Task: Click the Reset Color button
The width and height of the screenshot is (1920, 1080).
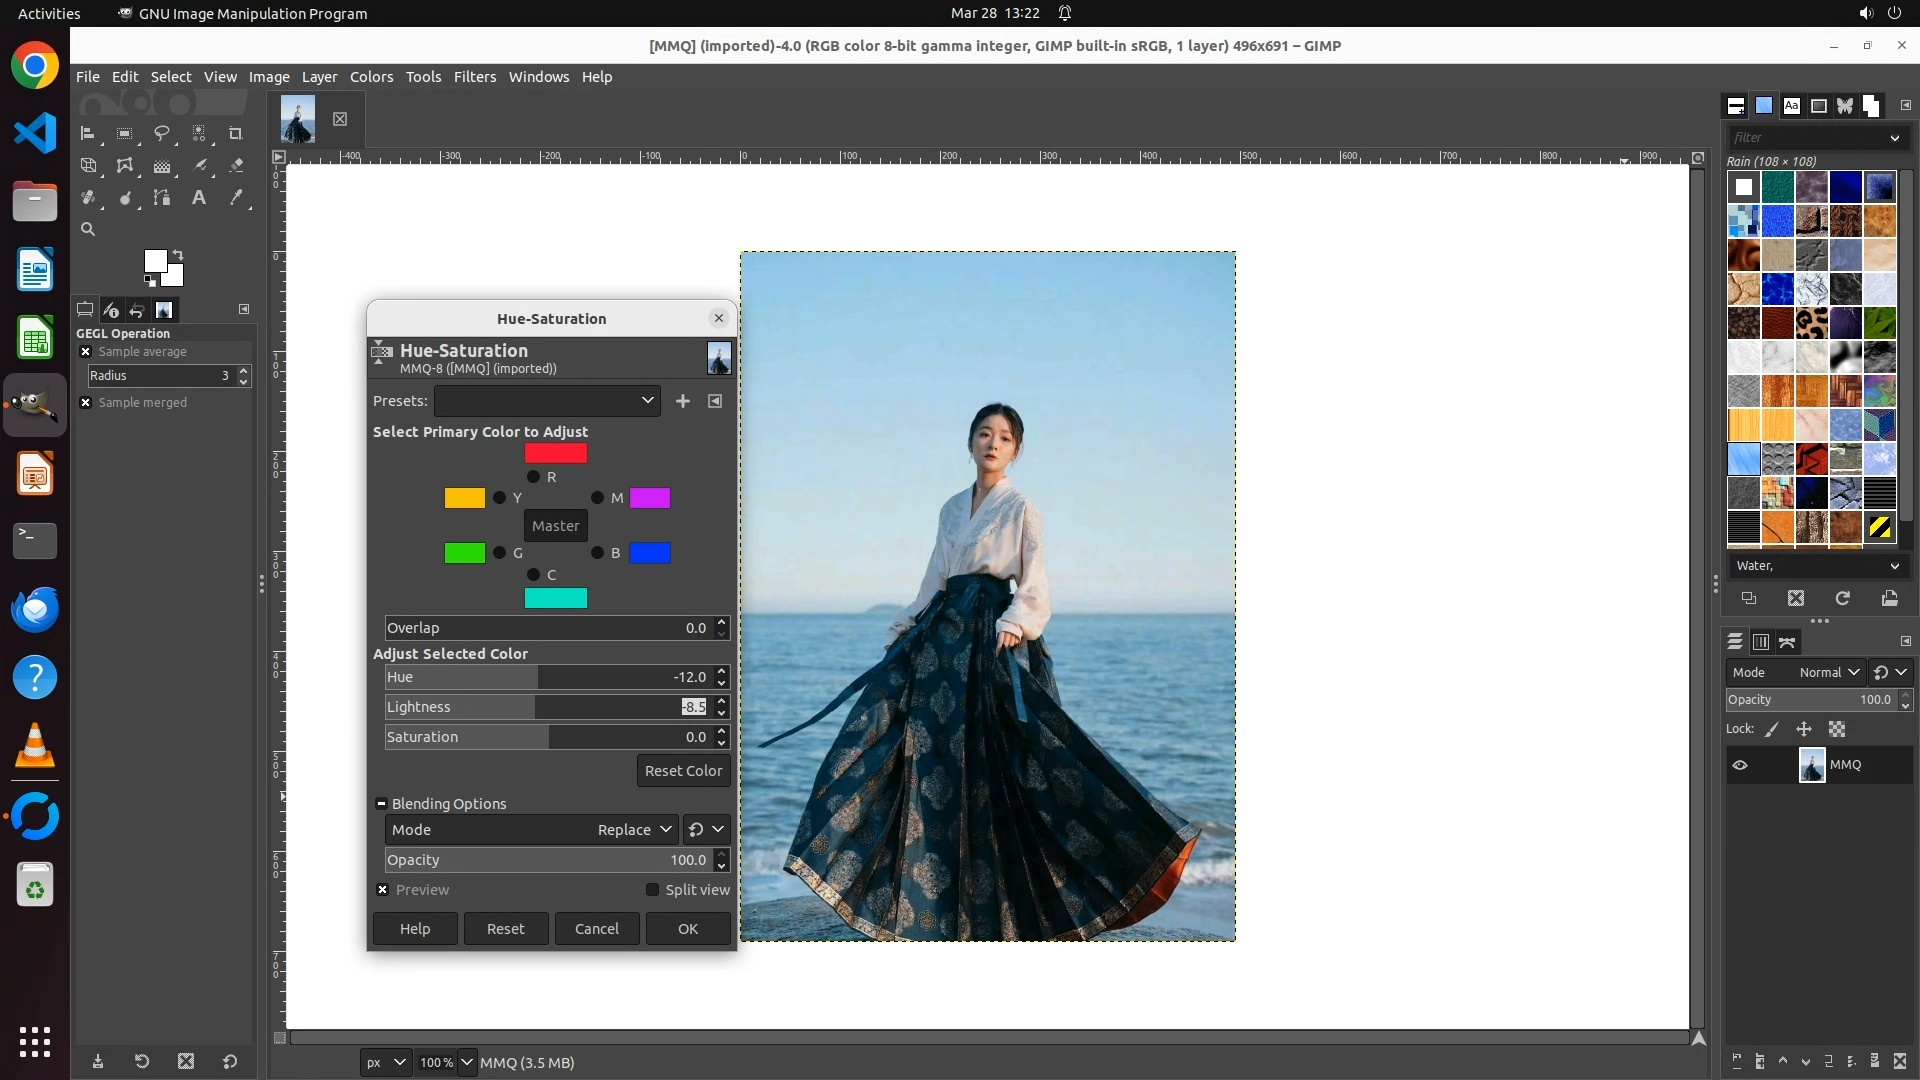Action: (x=683, y=771)
